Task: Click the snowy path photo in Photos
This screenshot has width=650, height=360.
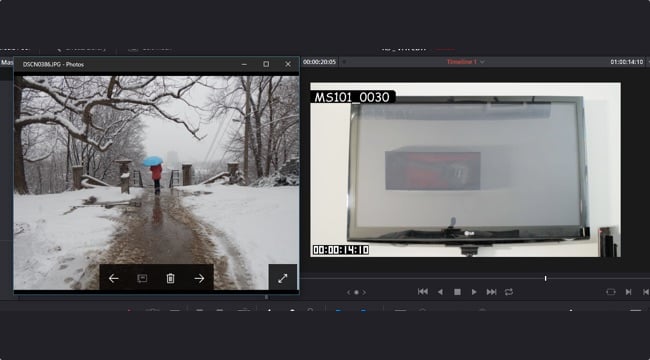Action: (x=156, y=182)
